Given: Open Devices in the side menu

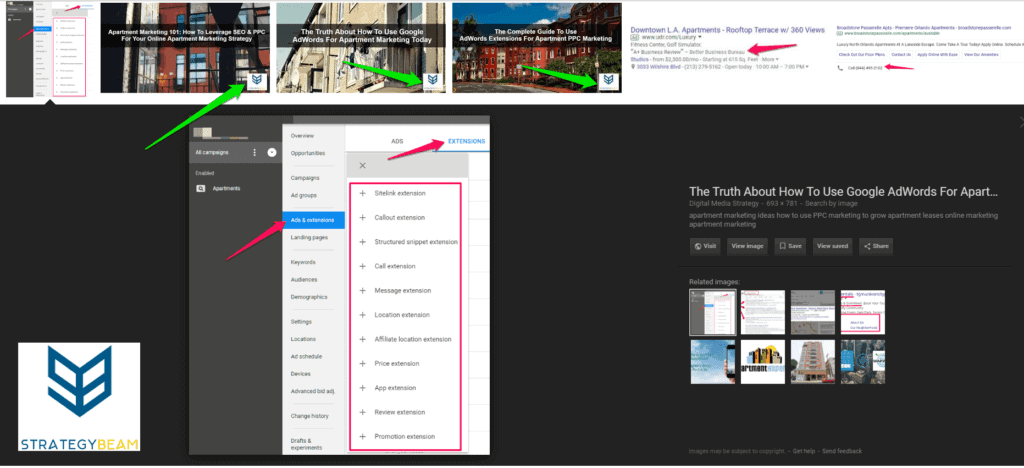Looking at the screenshot, I should coord(300,374).
